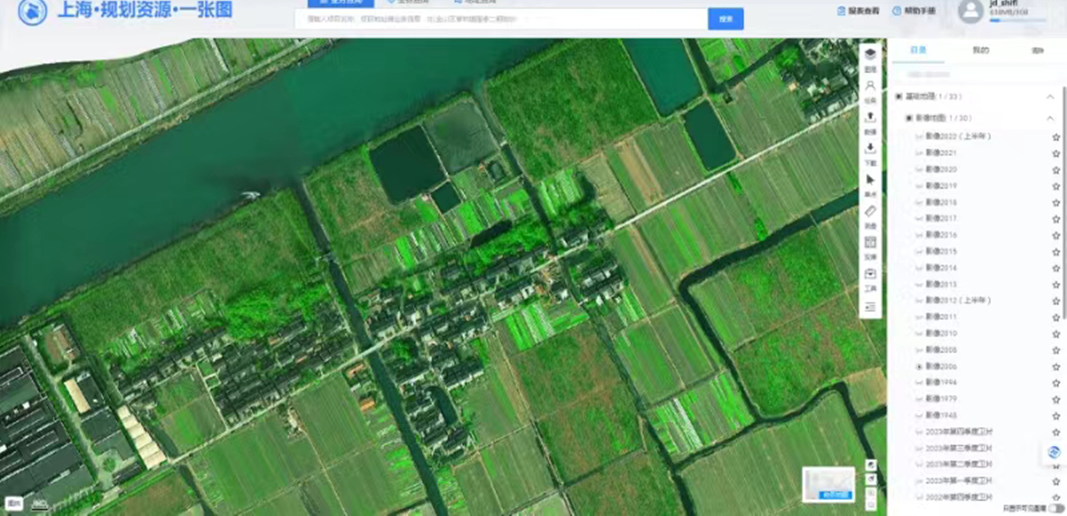Viewport: 1067px width, 516px height.
Task: Favorite the 影像2010 layer with its star
Action: [x=1056, y=334]
